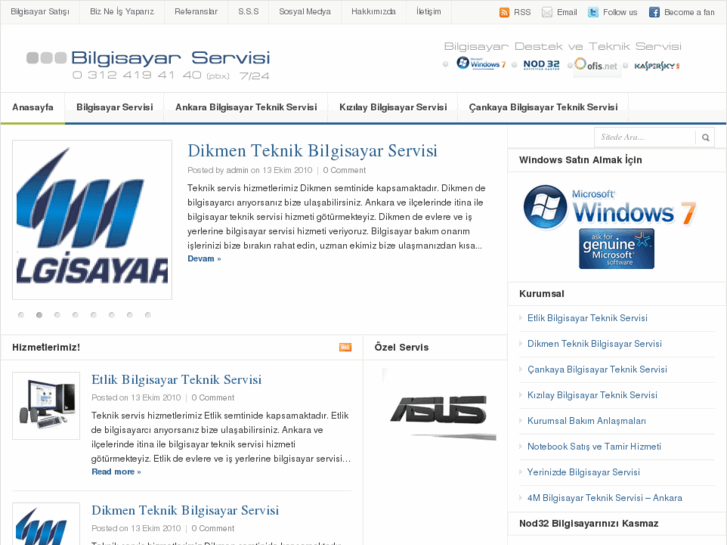Viewport: 727px width, 545px height.
Task: Open sidebar link Dikmen Teknik Bilgisayar Servisi
Action: [594, 344]
